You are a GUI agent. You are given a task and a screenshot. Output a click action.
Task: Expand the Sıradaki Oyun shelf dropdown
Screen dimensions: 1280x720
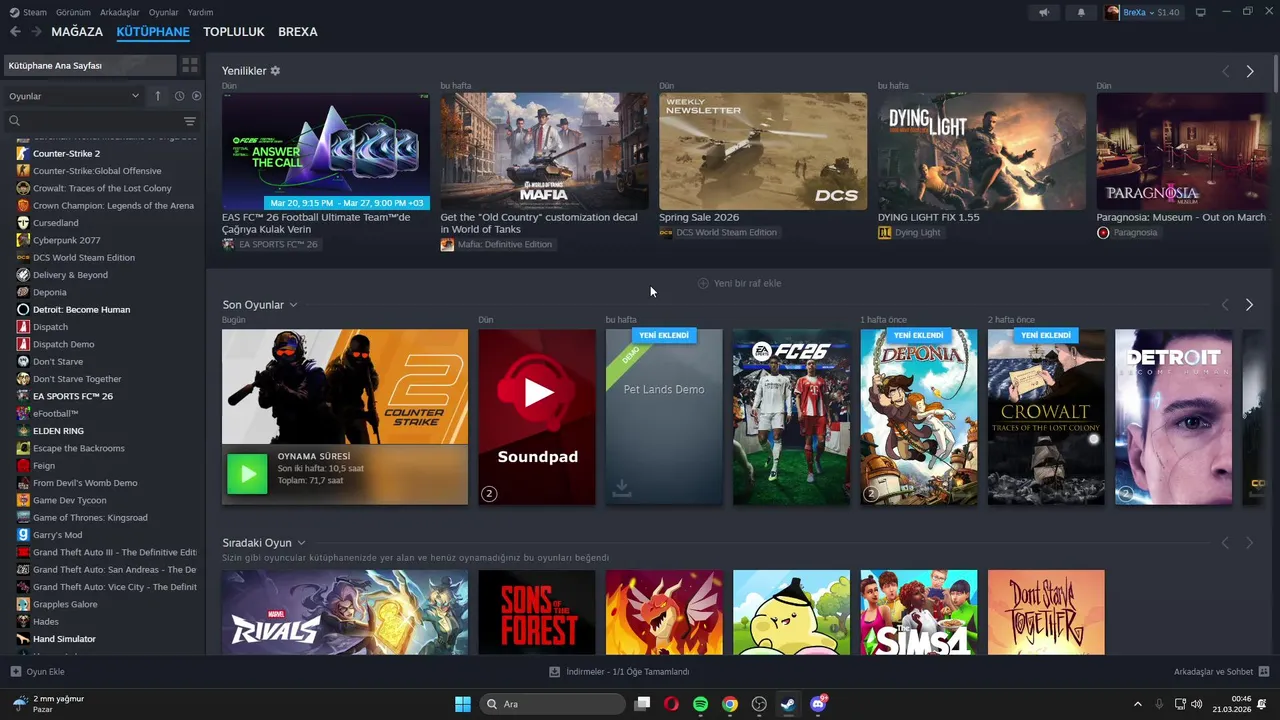(301, 543)
